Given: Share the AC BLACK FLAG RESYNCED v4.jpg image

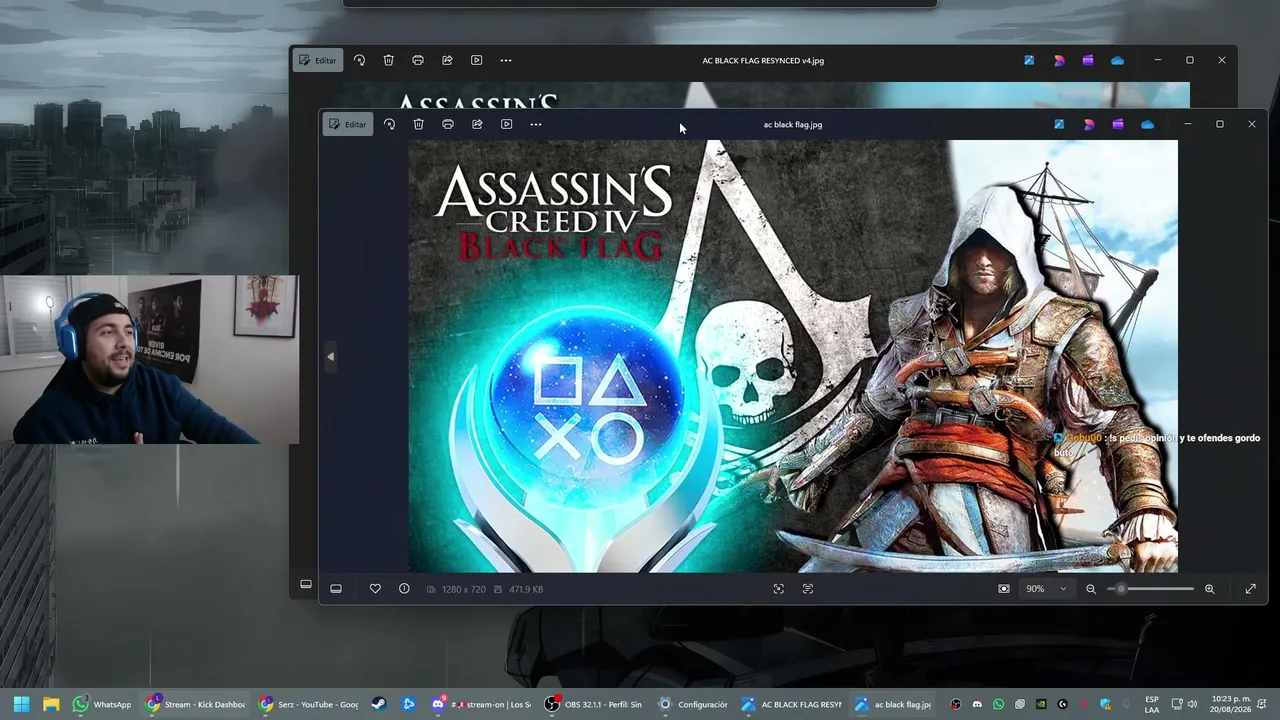Looking at the screenshot, I should (x=447, y=60).
